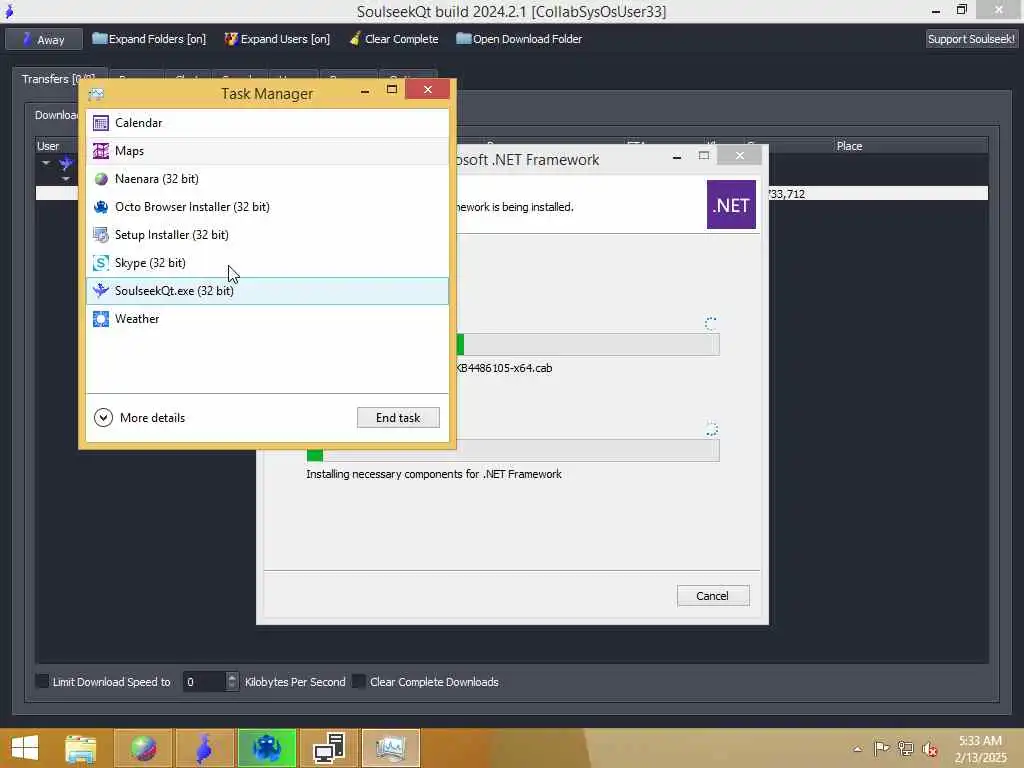
Task: Adjust the download speed spinner arrows
Action: 232,682
